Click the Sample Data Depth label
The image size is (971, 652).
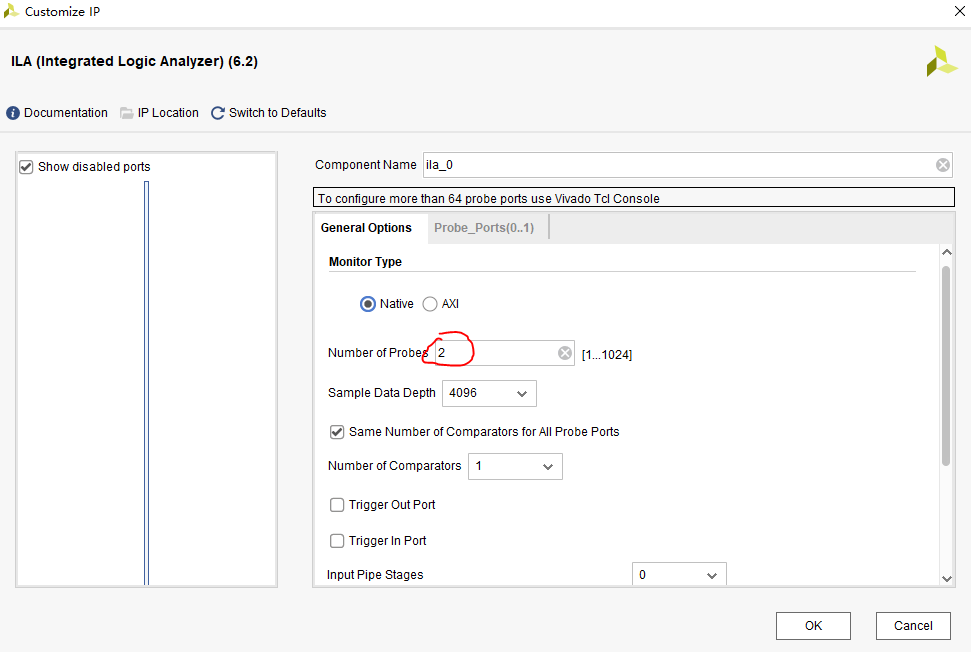point(381,393)
